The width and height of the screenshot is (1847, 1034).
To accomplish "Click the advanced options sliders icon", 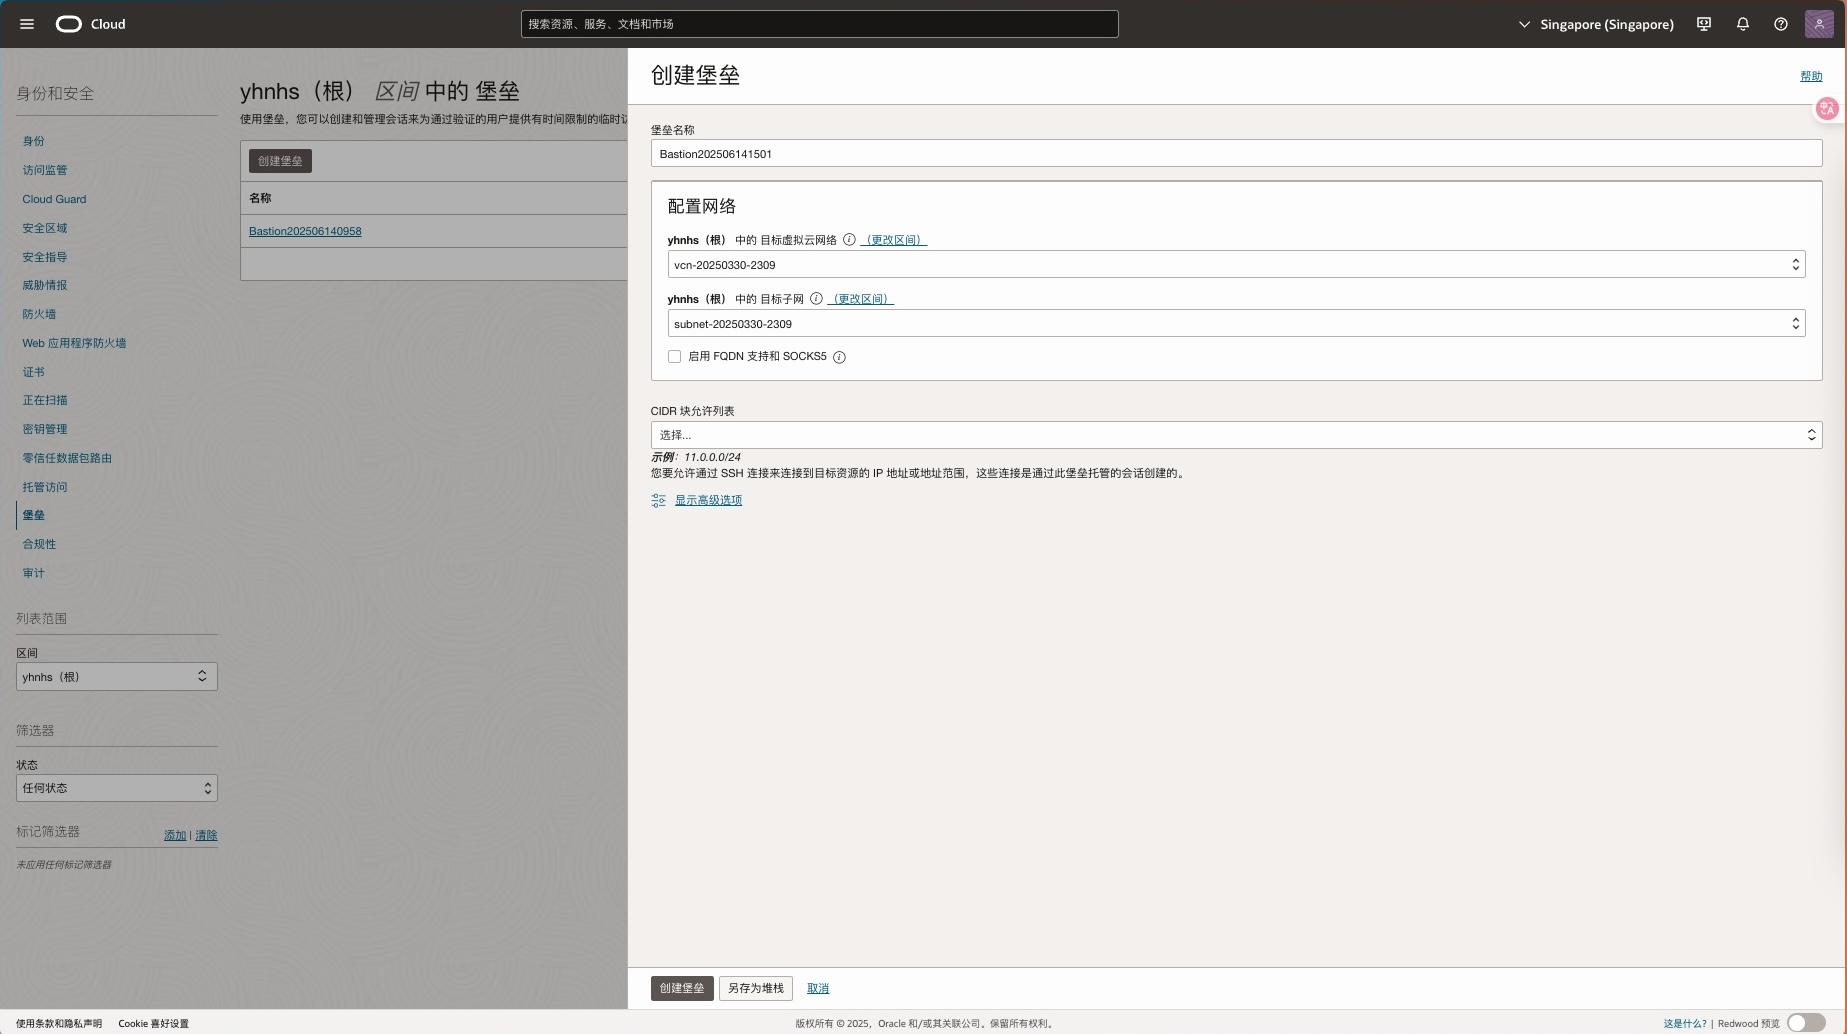I will 658,500.
